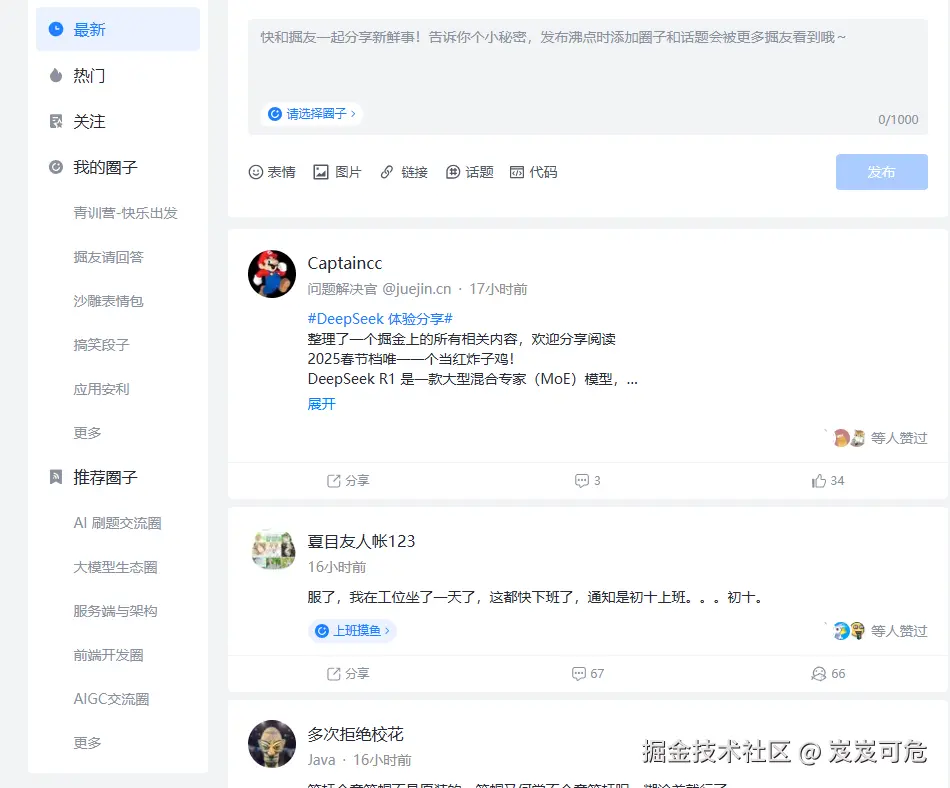Switch to the 热门 feed
Screen dimensions: 950x788
(89, 75)
